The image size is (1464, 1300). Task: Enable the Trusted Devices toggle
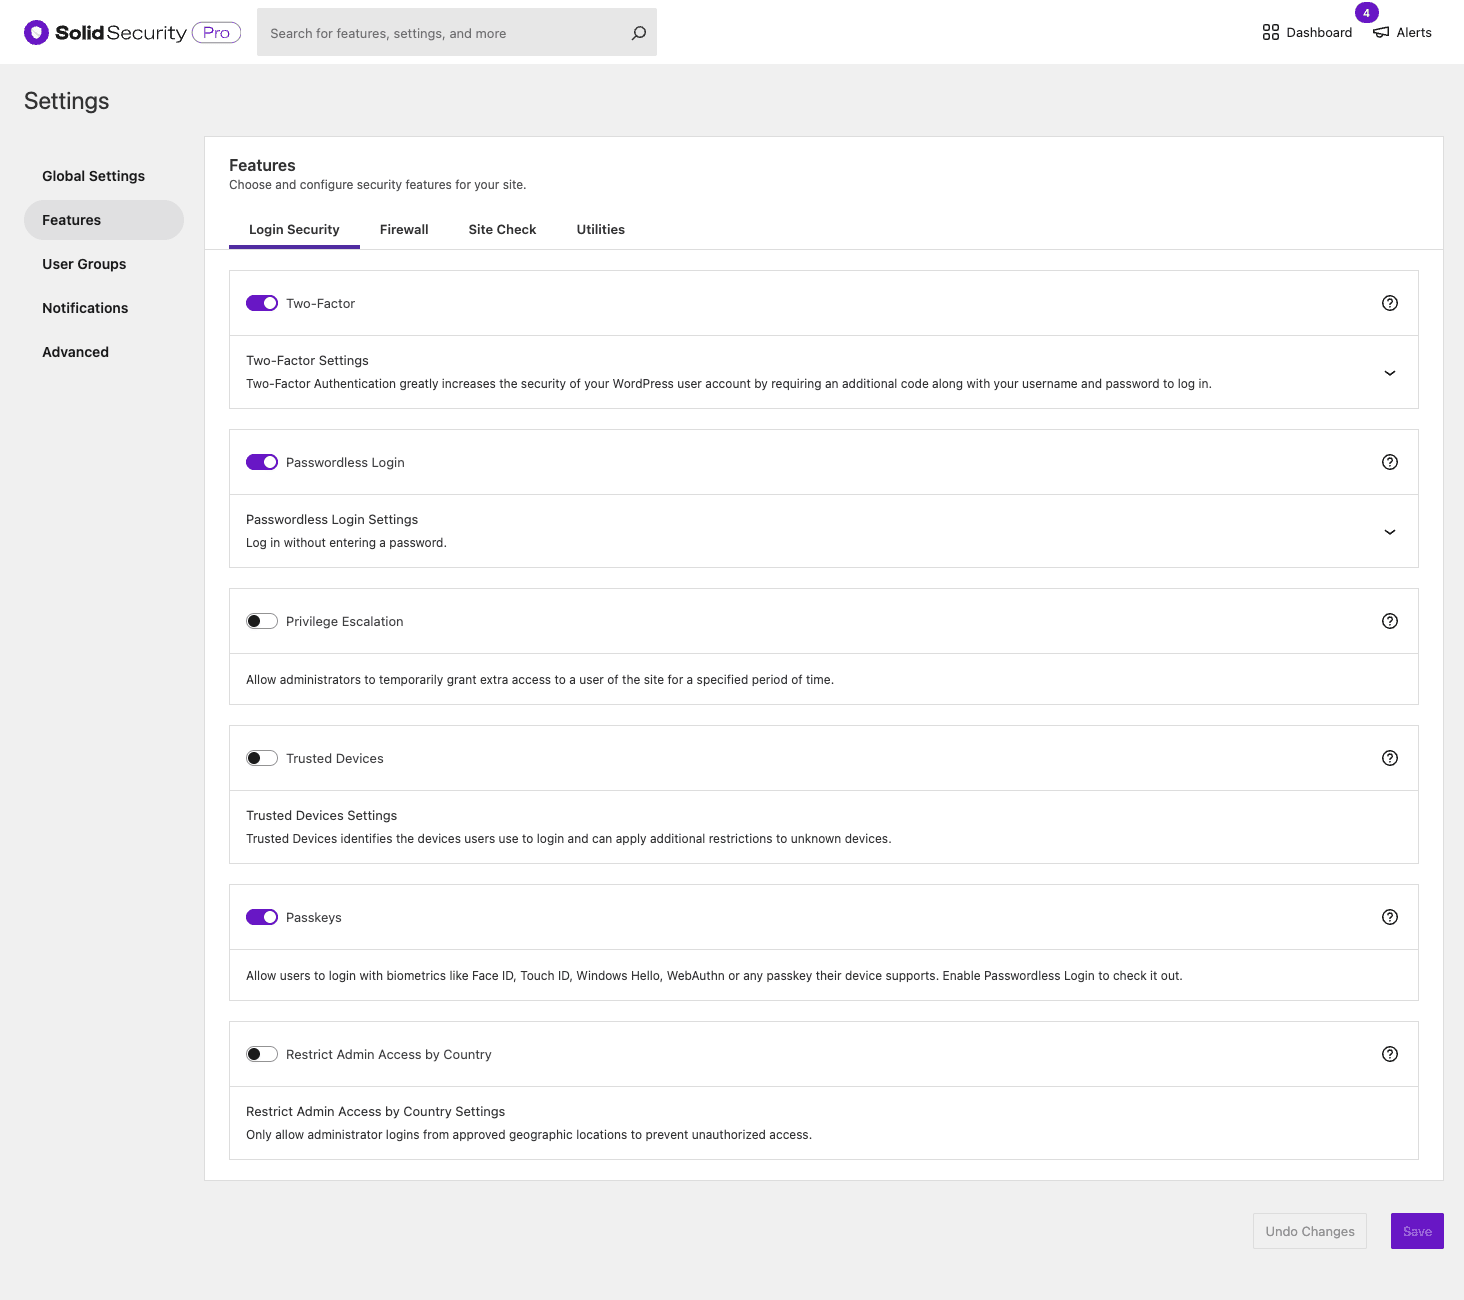click(x=262, y=758)
